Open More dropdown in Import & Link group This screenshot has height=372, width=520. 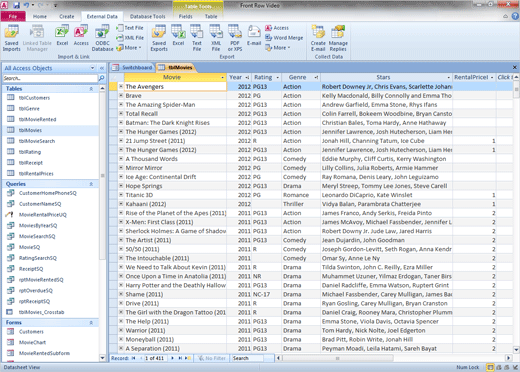tap(129, 48)
